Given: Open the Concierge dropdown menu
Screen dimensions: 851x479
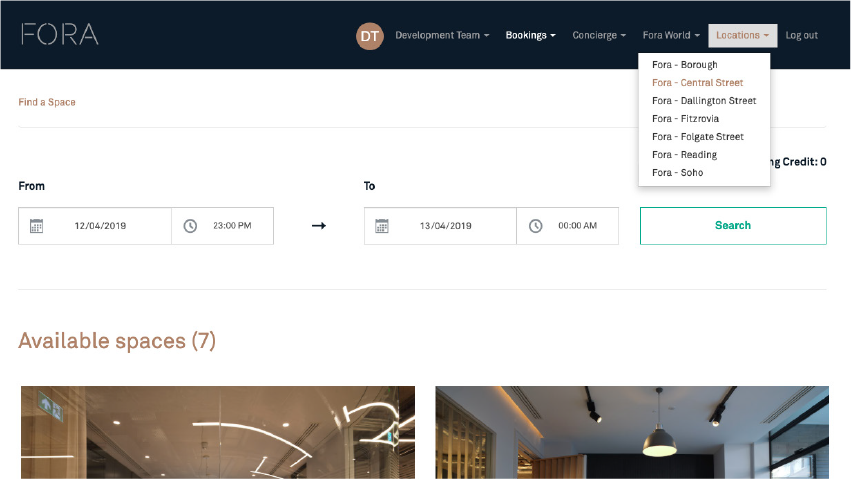Looking at the screenshot, I should point(599,35).
